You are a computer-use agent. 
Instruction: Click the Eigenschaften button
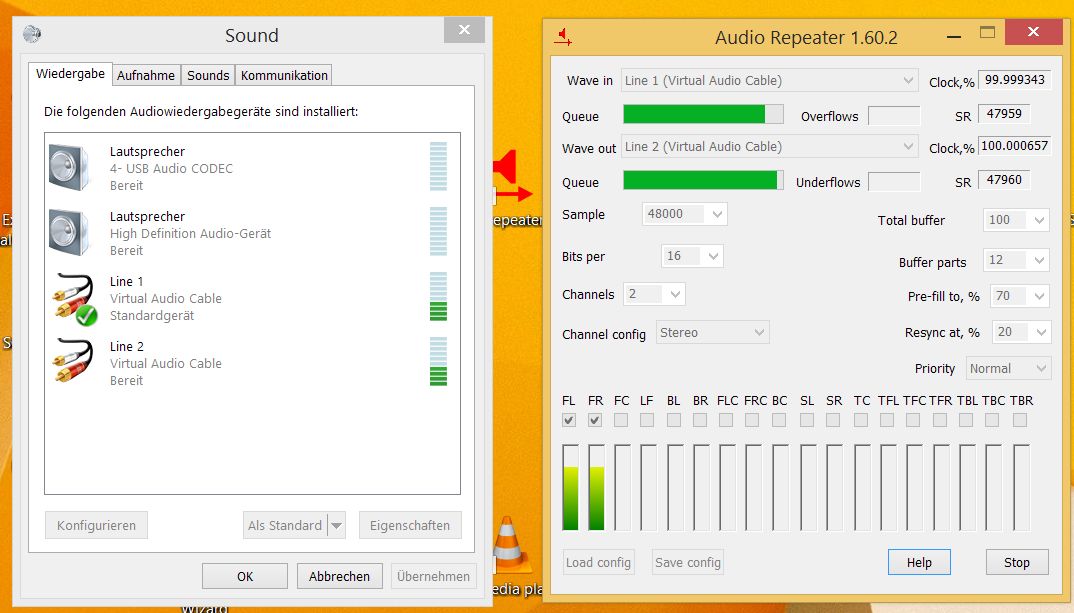click(x=410, y=525)
